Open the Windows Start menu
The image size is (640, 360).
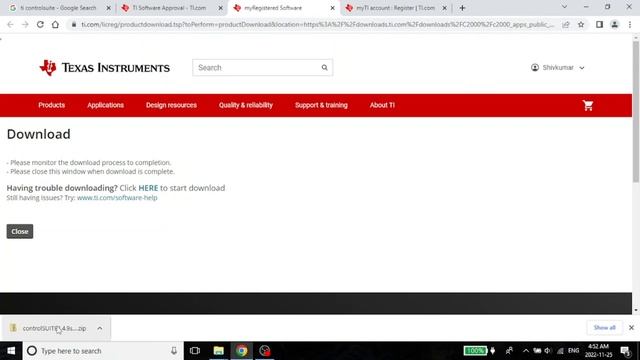11,351
